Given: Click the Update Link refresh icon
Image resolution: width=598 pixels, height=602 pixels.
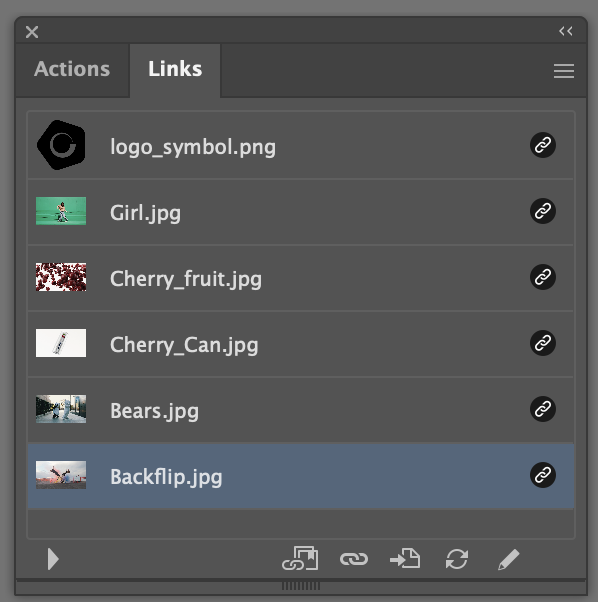Looking at the screenshot, I should point(457,559).
